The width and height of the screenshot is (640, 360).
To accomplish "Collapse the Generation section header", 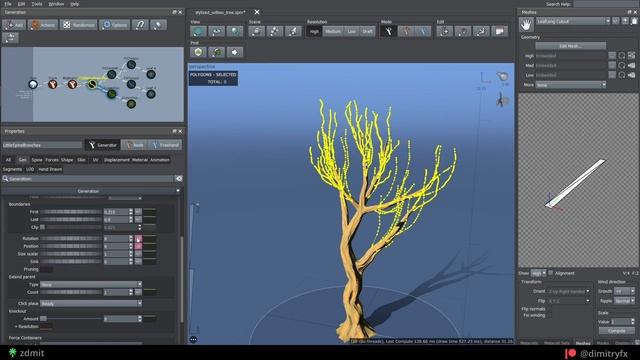I will point(91,191).
